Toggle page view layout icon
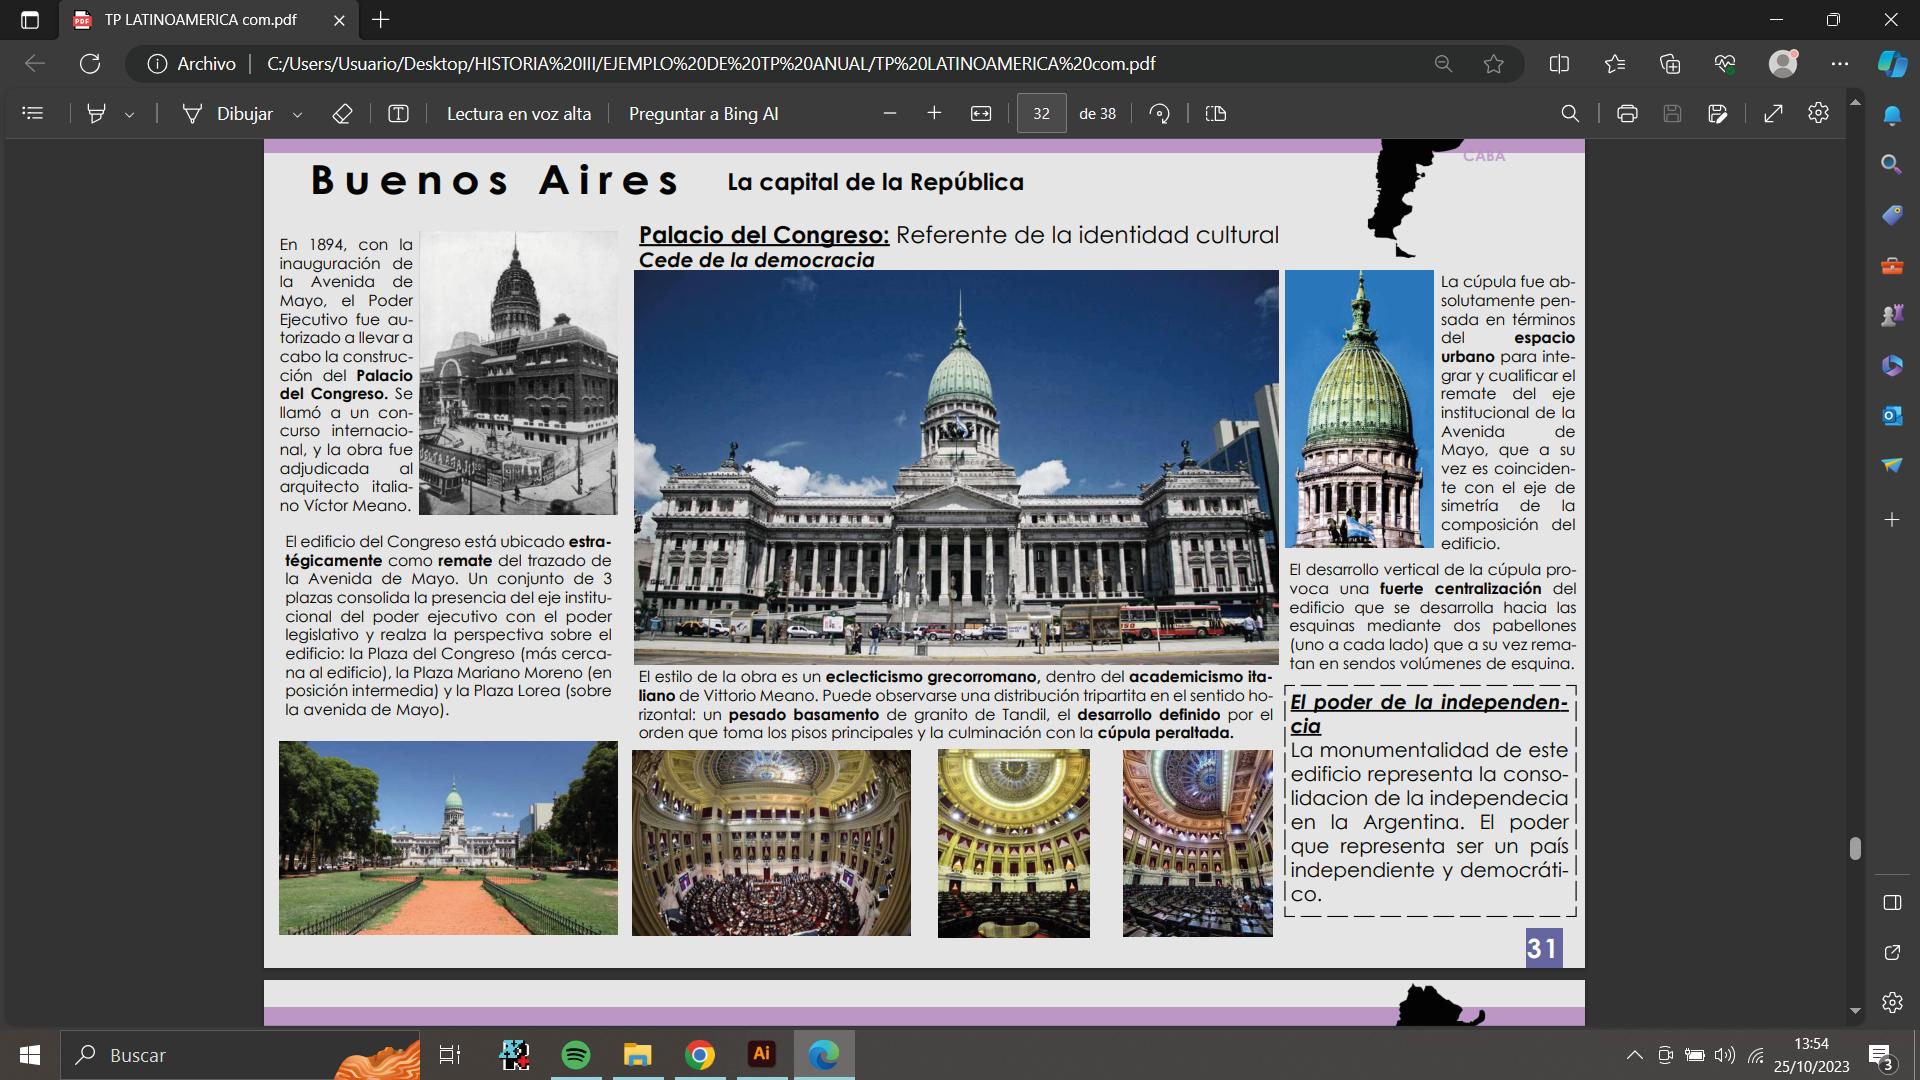Screen dimensions: 1920x1080 click(1216, 114)
